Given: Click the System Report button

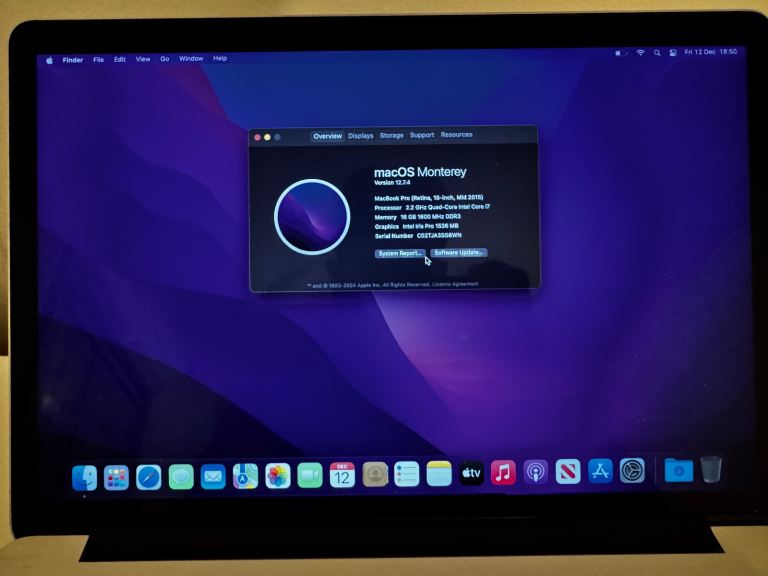Looking at the screenshot, I should [x=400, y=253].
